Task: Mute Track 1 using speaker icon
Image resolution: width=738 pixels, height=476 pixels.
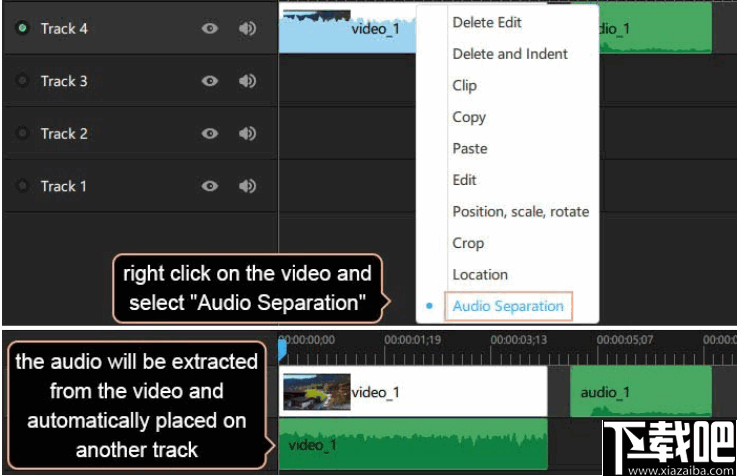Action: [x=247, y=186]
